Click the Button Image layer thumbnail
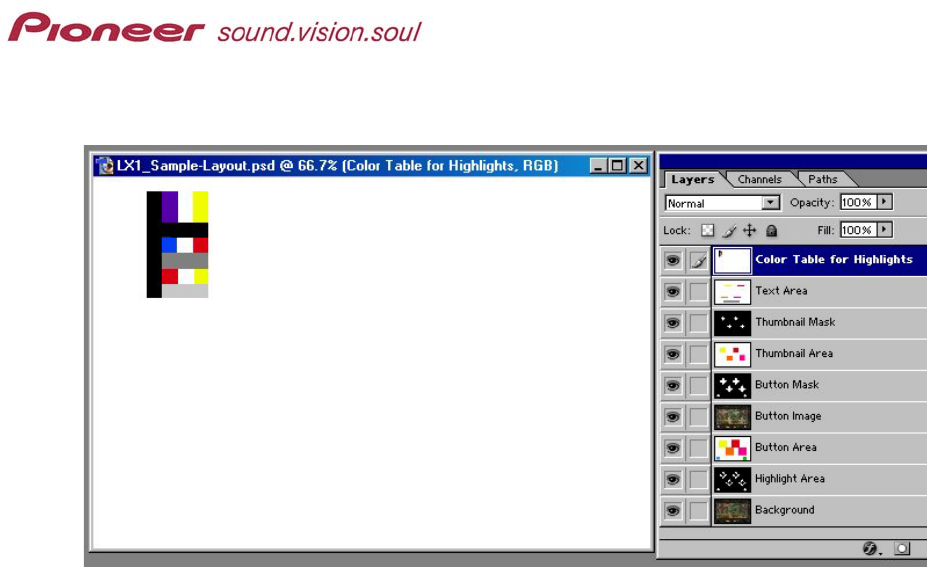The image size is (927, 567). [732, 417]
